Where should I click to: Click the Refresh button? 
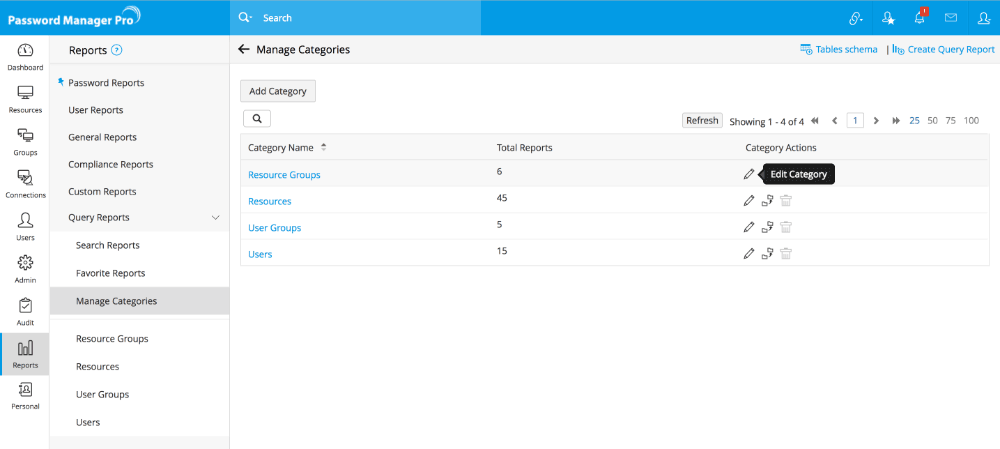tap(702, 121)
